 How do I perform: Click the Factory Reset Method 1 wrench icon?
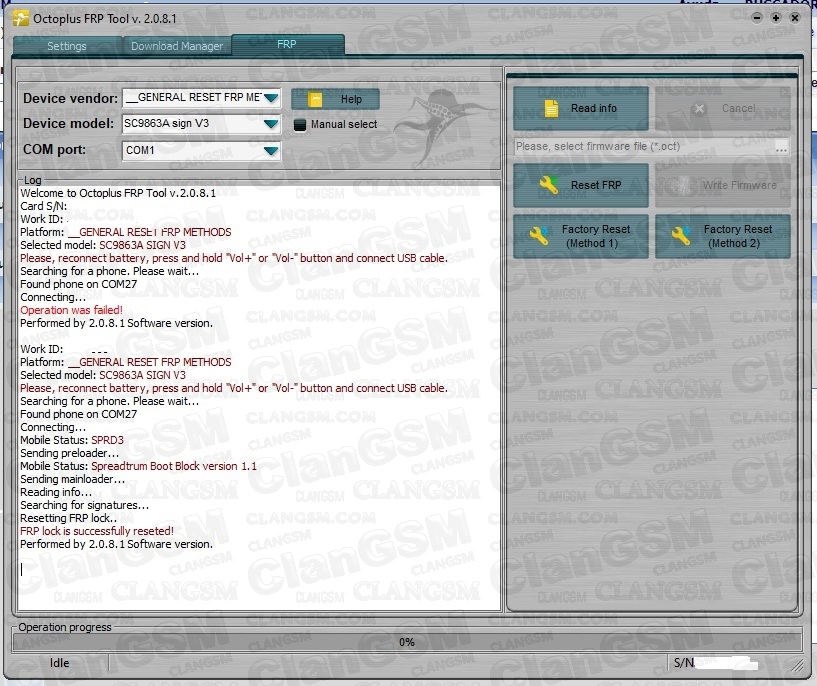pyautogui.click(x=540, y=236)
